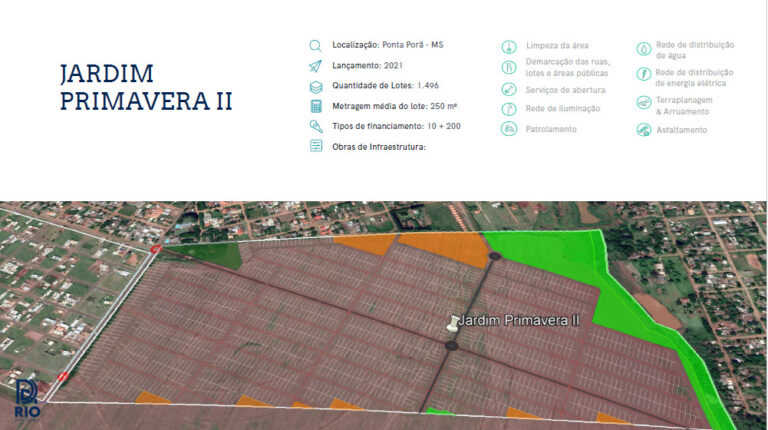
Task: Click the Serviços de abertura icon
Action: (509, 90)
